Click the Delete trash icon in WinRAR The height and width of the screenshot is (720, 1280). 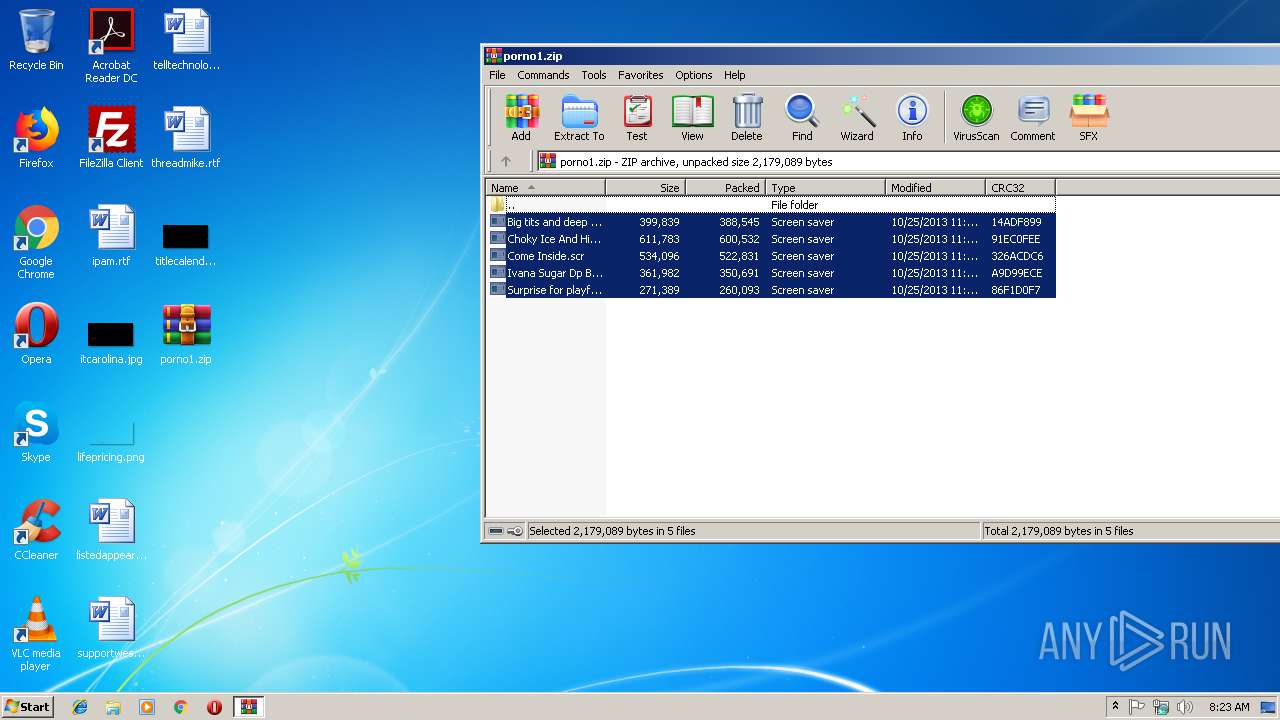point(746,118)
